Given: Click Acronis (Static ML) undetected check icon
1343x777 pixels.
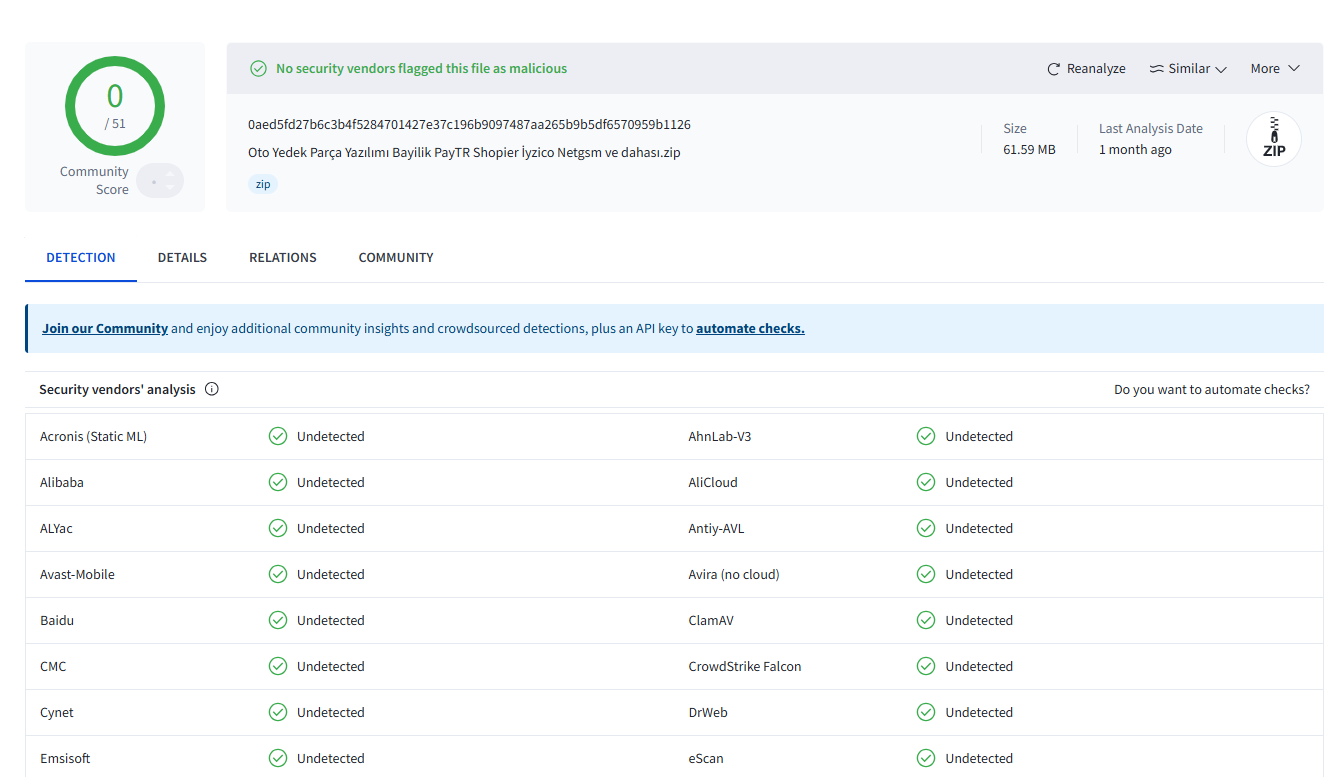Looking at the screenshot, I should tap(278, 436).
